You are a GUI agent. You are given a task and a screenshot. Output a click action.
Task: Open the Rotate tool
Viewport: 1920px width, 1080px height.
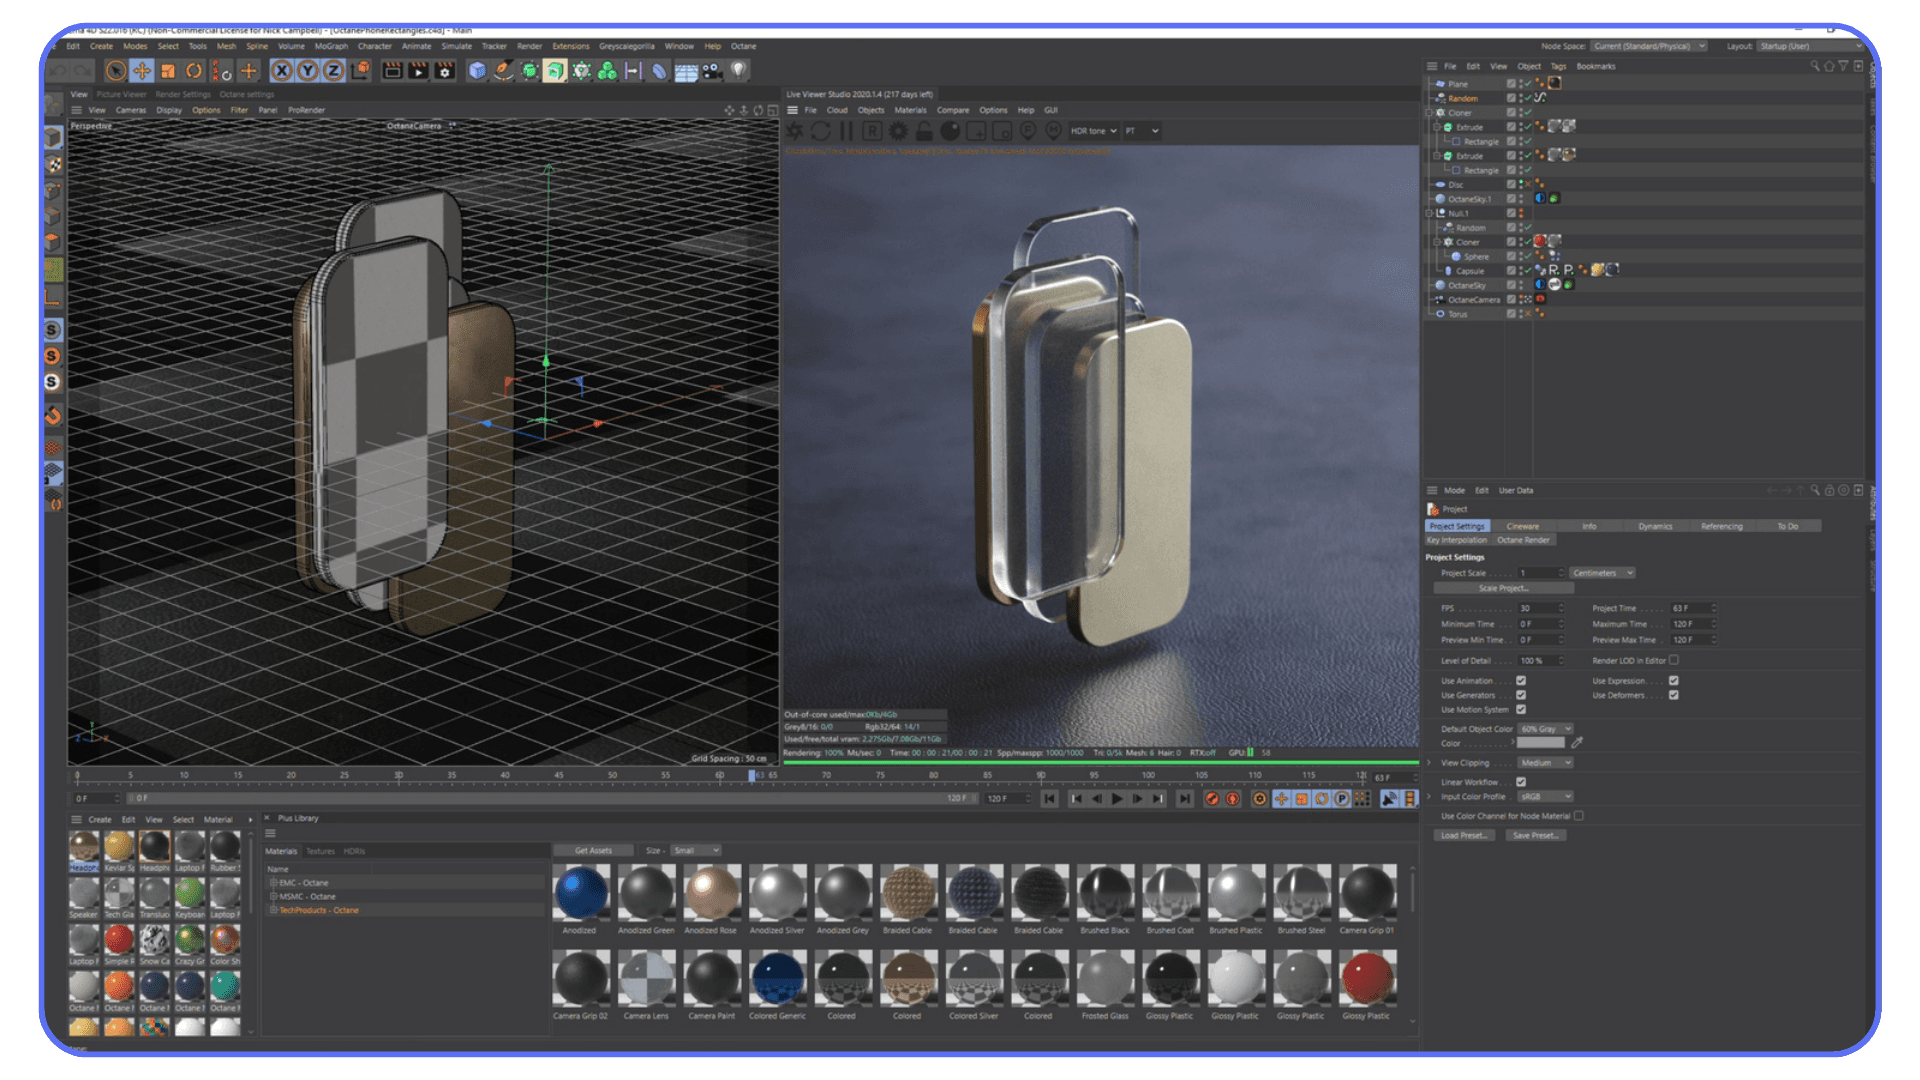(x=195, y=70)
